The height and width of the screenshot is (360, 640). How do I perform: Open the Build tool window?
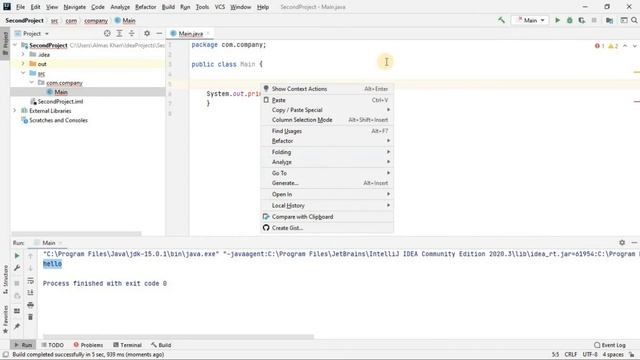click(161, 345)
